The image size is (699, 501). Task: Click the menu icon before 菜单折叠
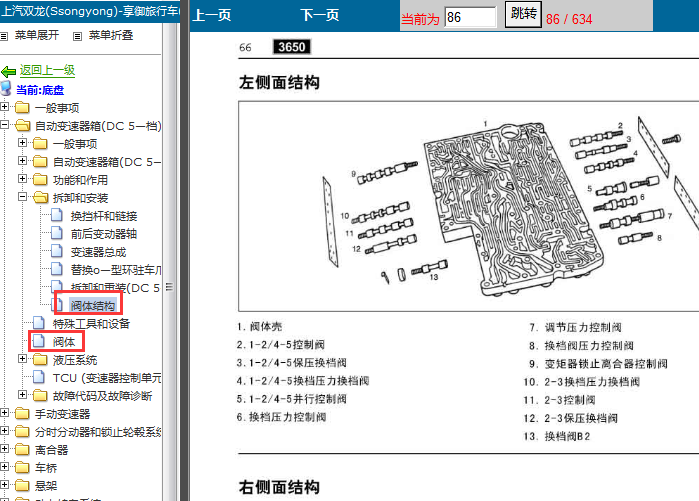tap(78, 37)
